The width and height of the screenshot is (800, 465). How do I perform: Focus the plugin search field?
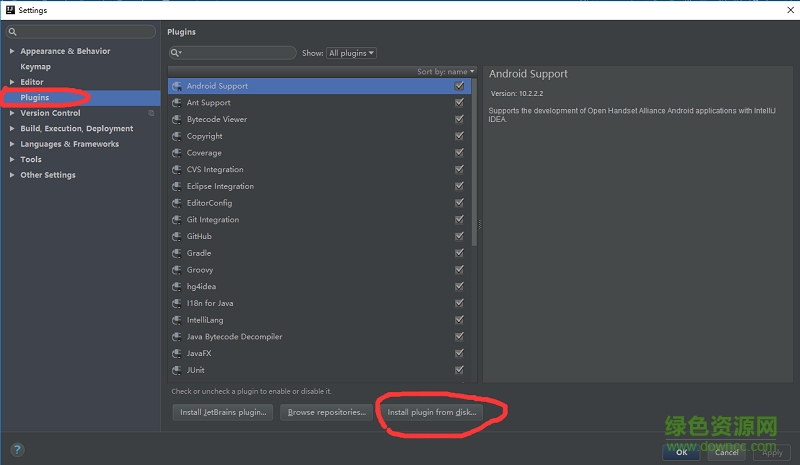[232, 53]
